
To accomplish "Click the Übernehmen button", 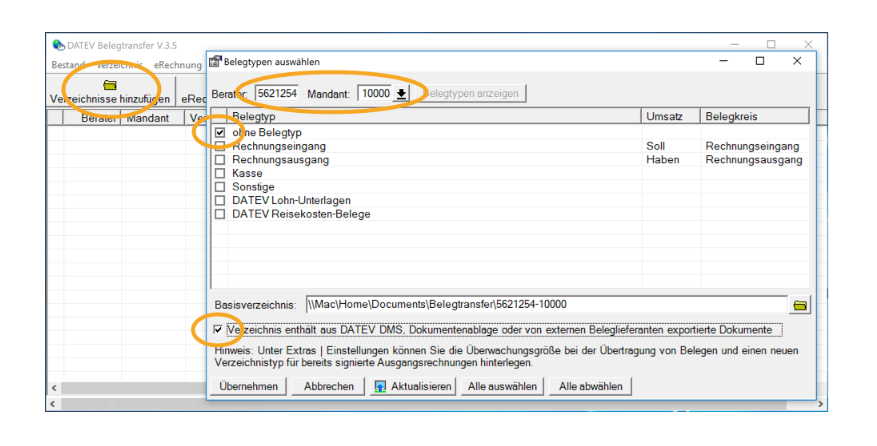I will 248,386.
